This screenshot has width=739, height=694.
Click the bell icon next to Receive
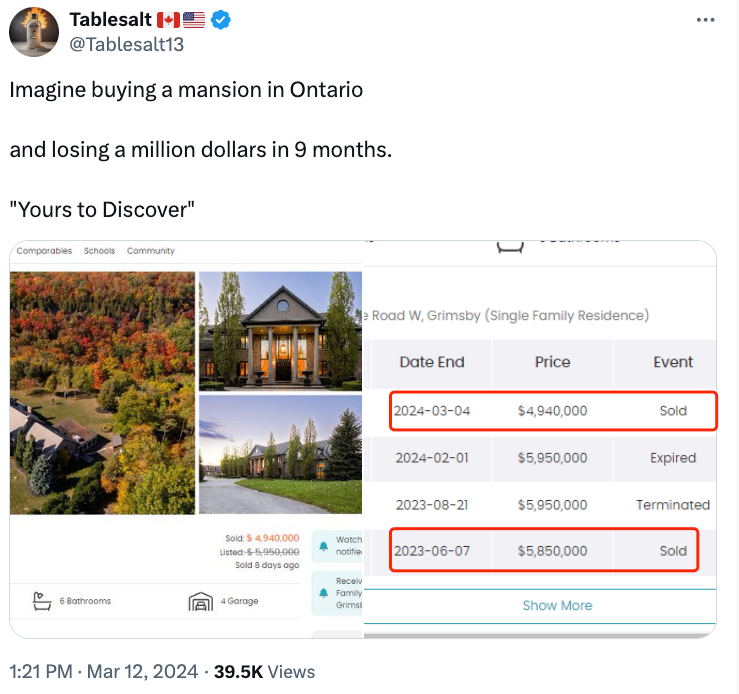click(323, 593)
